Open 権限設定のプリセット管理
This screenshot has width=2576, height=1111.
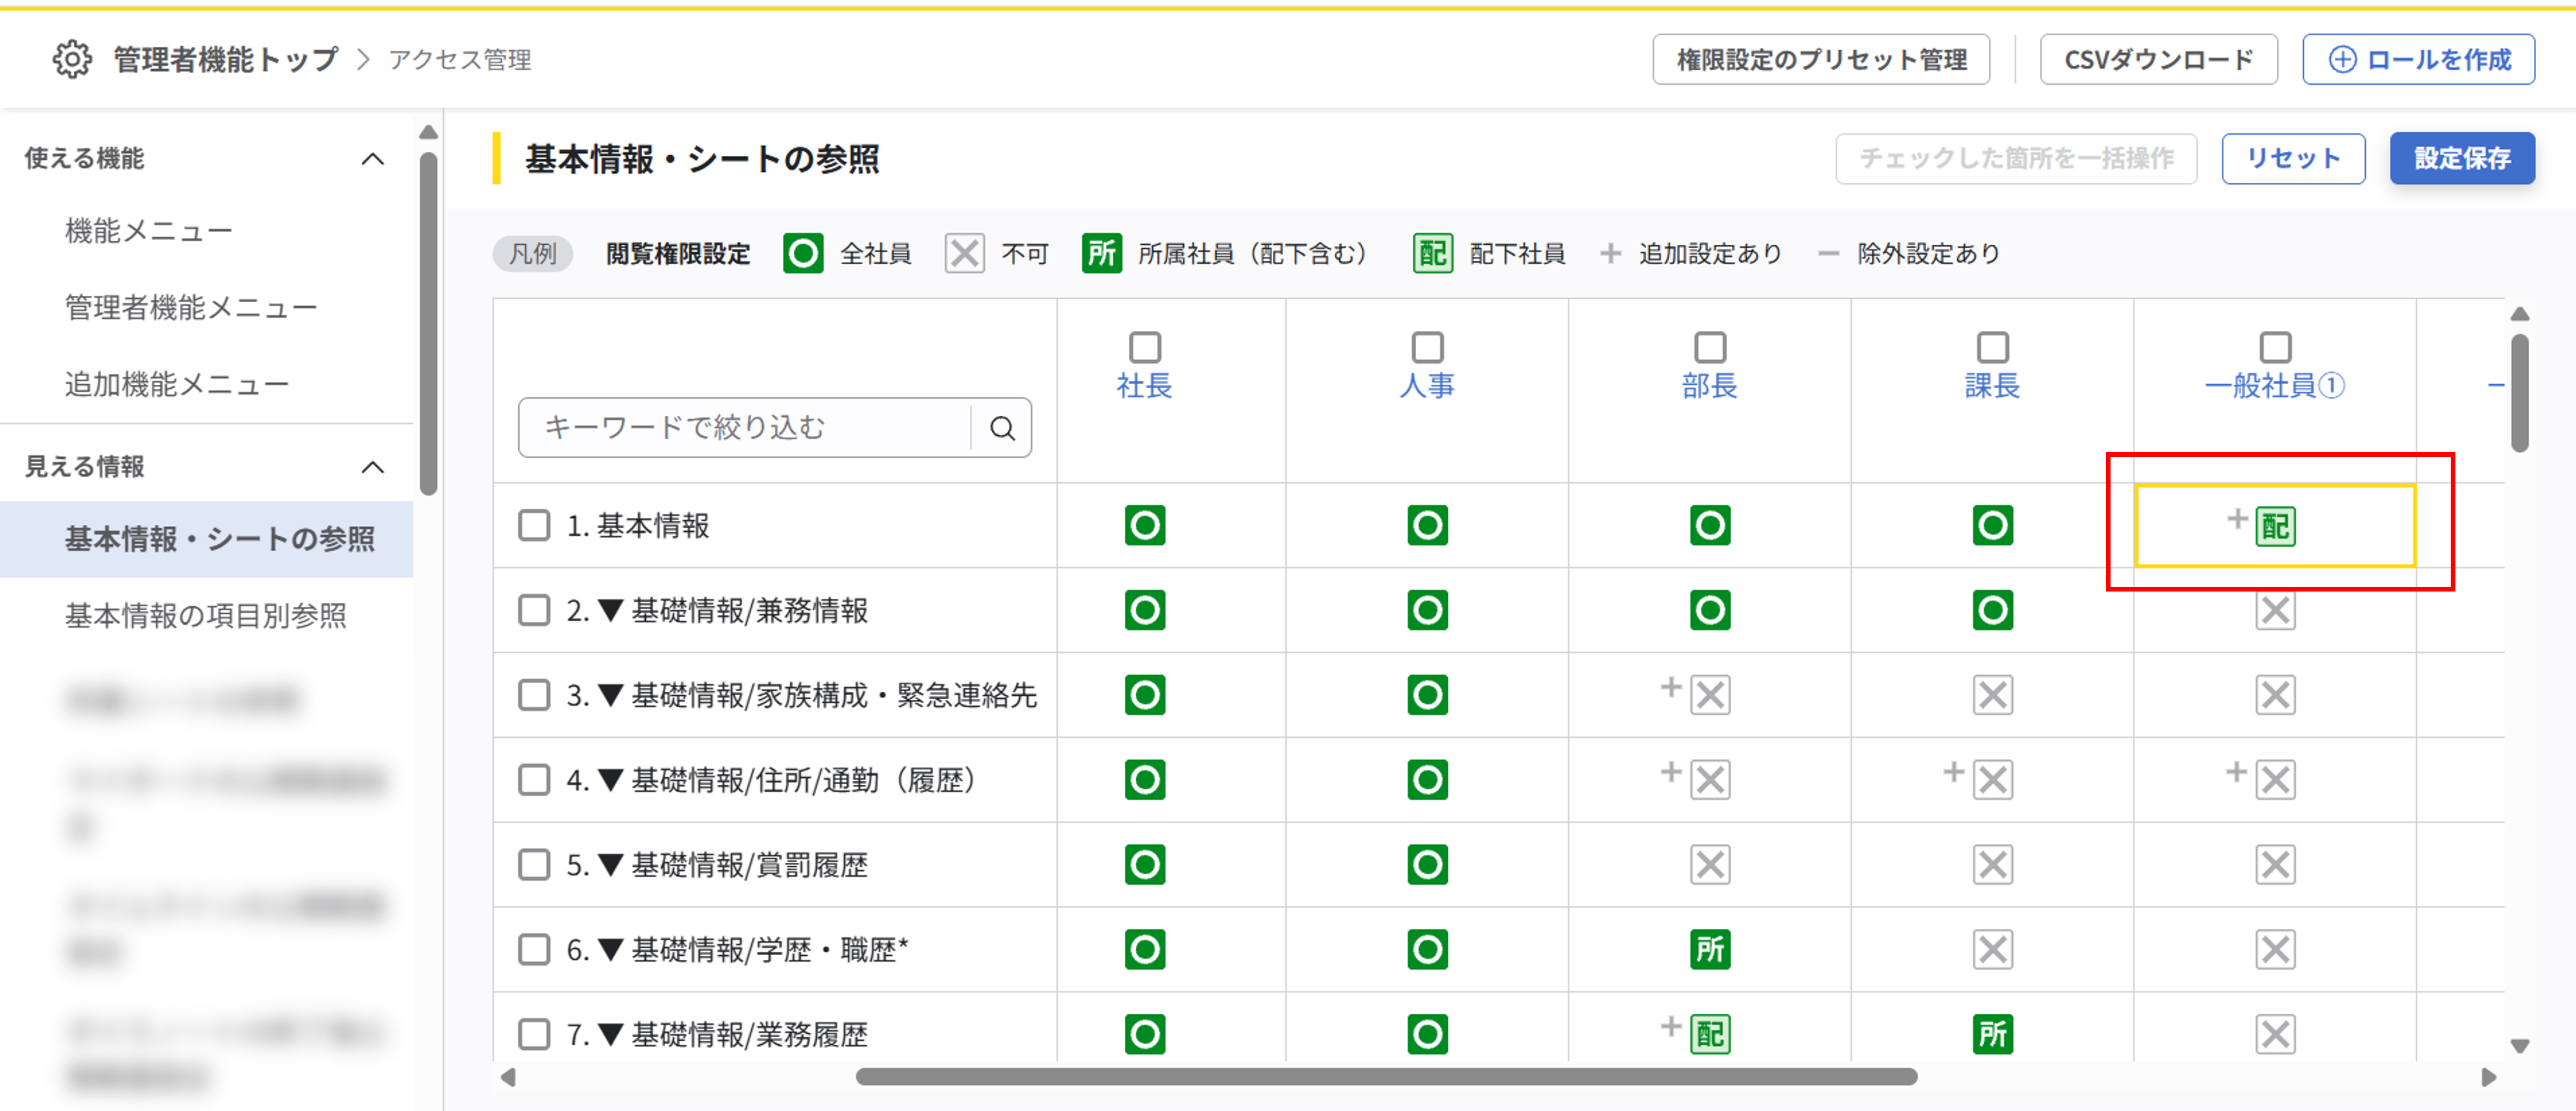[x=1821, y=60]
